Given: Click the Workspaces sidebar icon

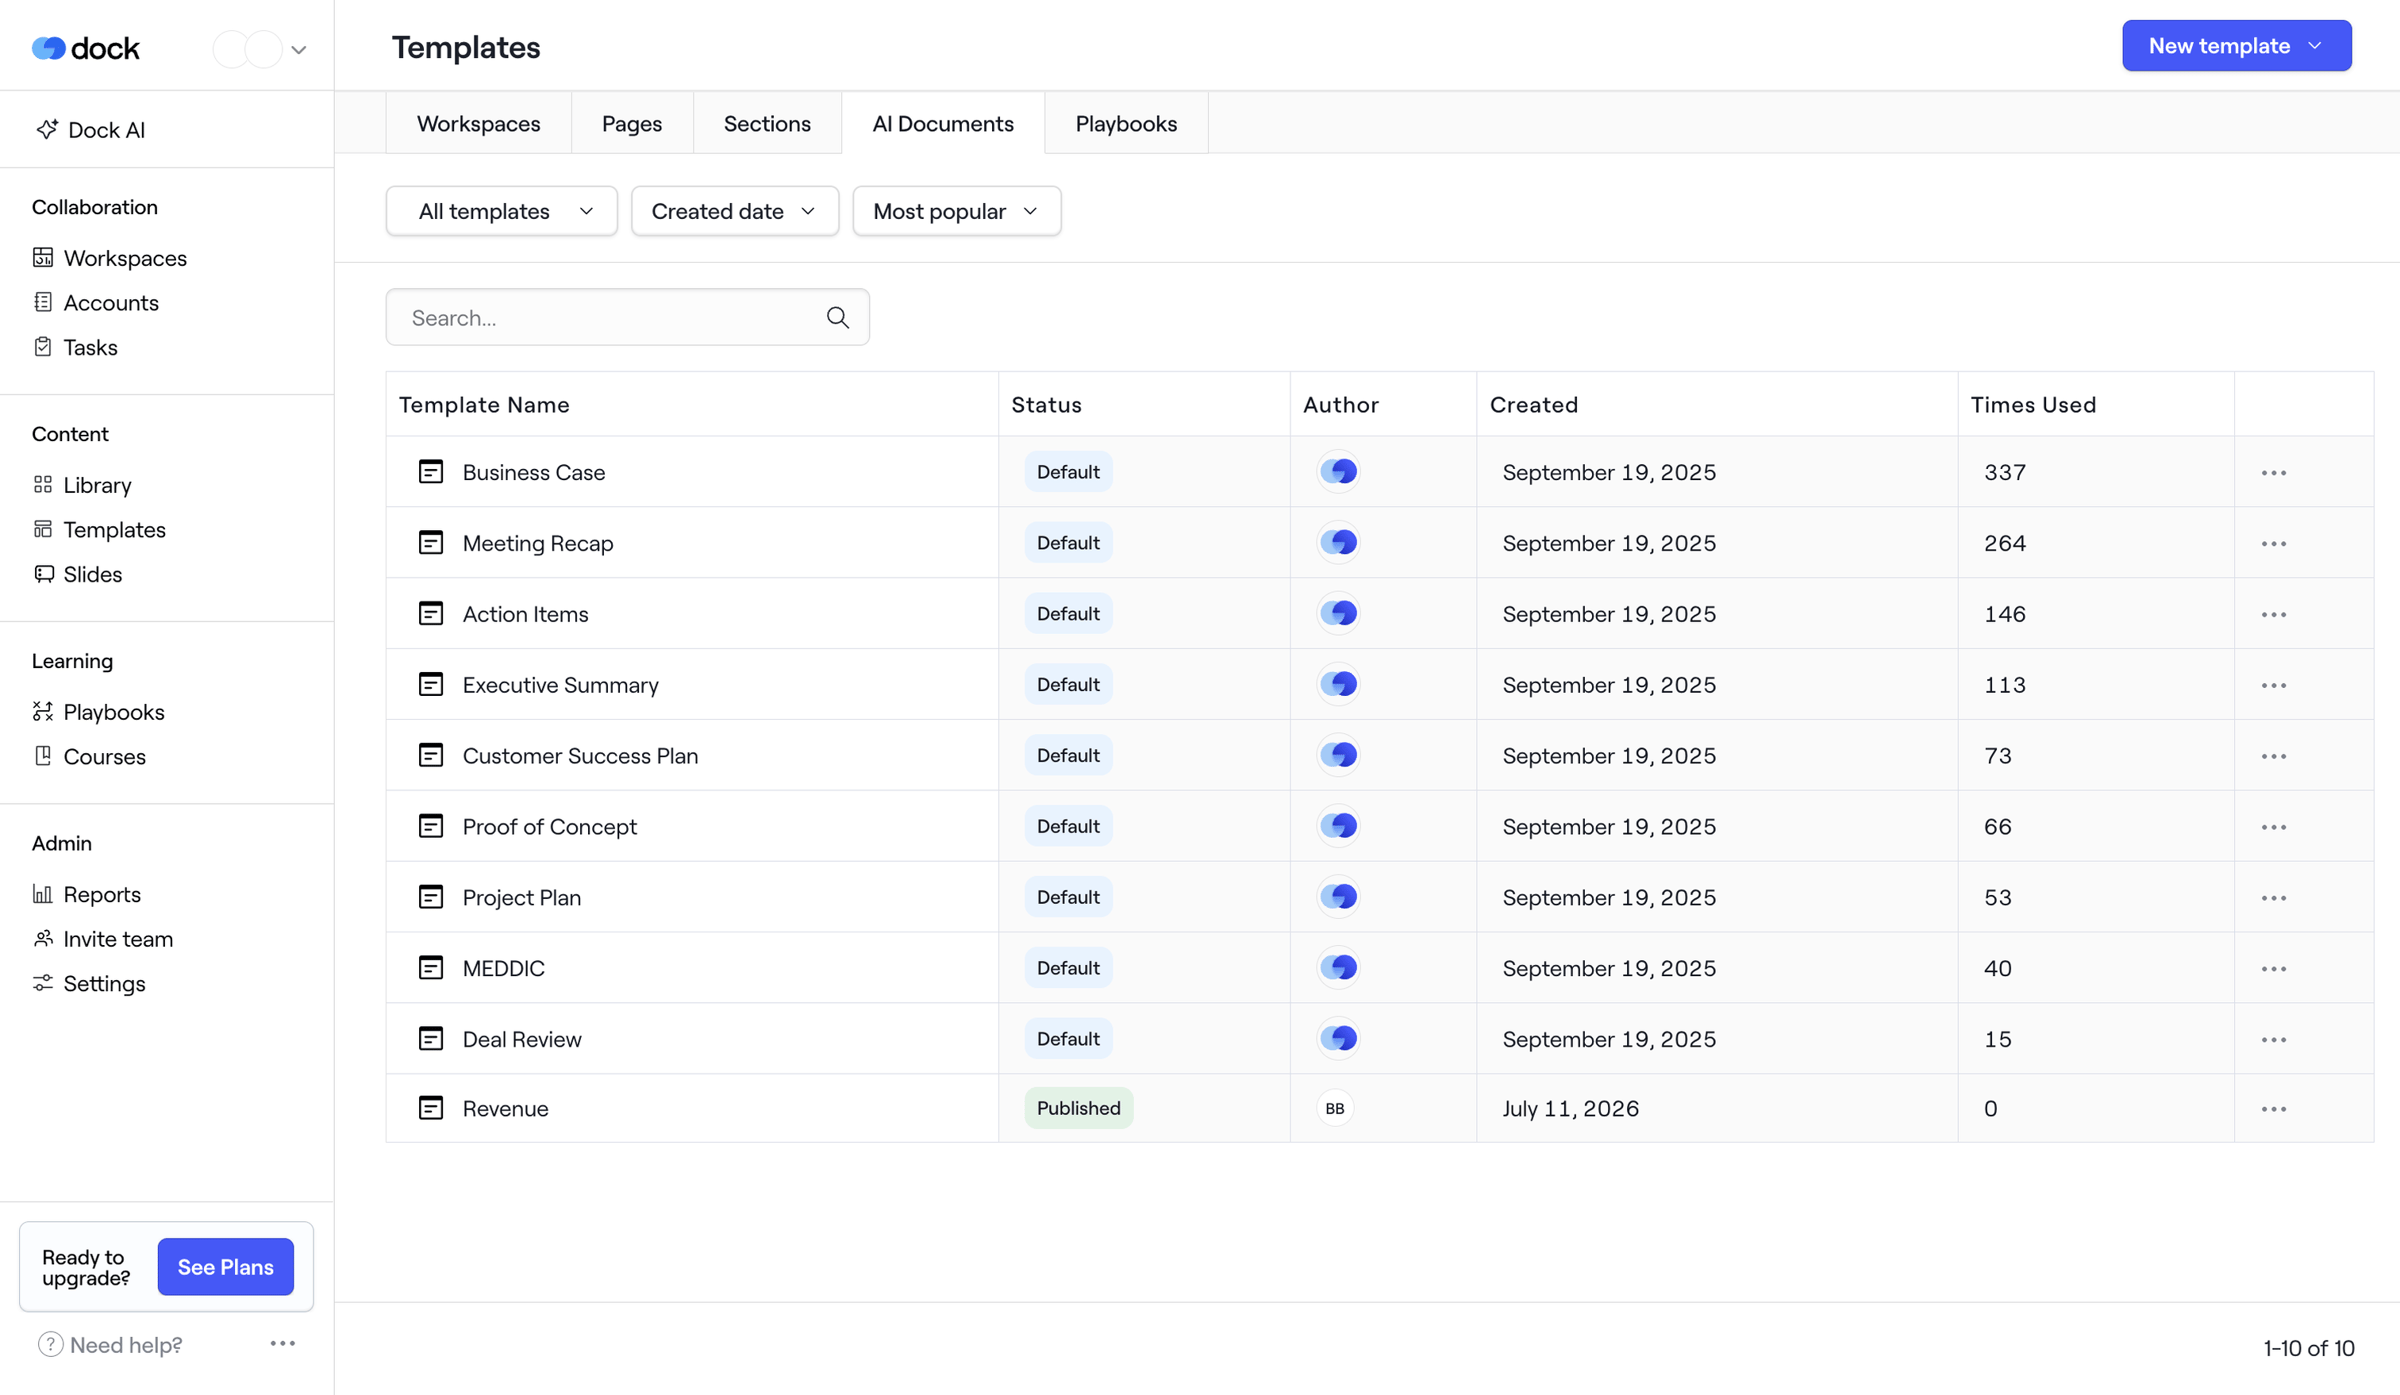Looking at the screenshot, I should pyautogui.click(x=42, y=258).
